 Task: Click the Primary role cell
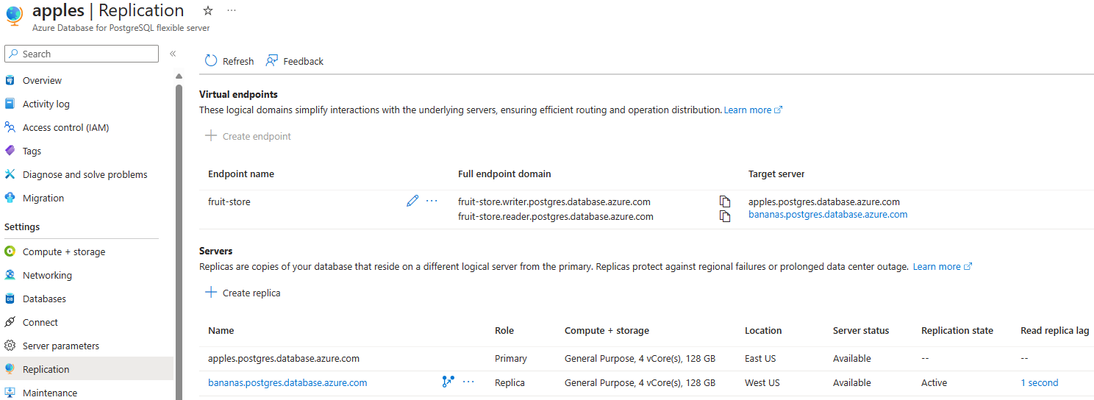(511, 359)
